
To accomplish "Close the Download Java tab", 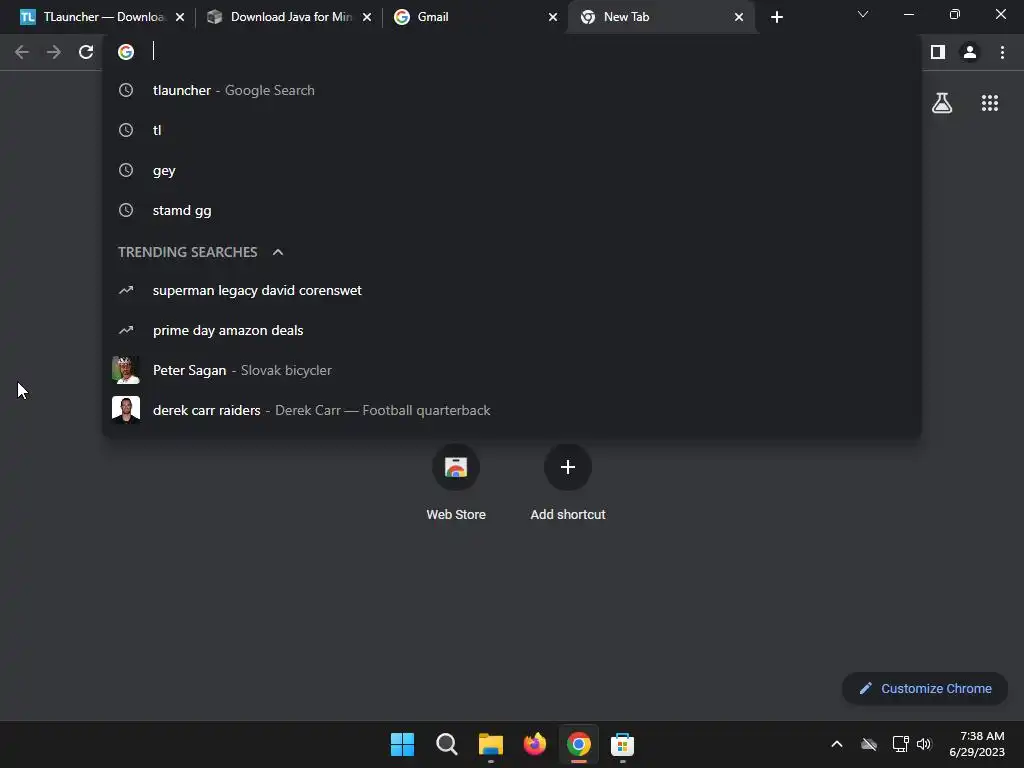I will (367, 17).
